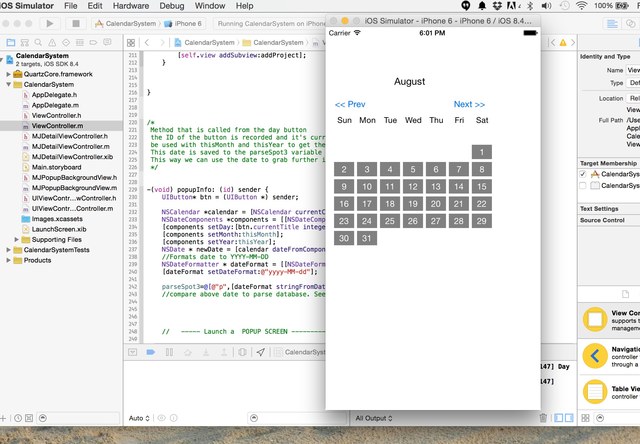Open the Issue navigator warning icon

(x=52, y=42)
